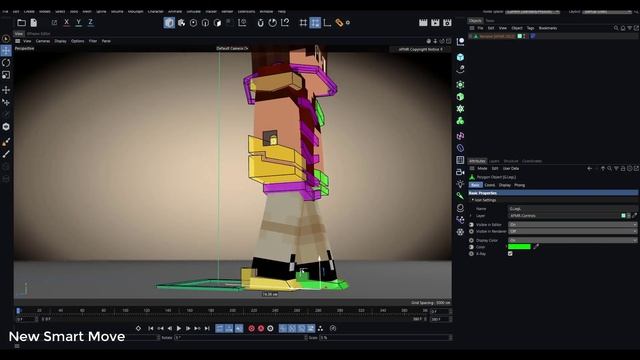Select the Points mode circle icon

coord(193,23)
